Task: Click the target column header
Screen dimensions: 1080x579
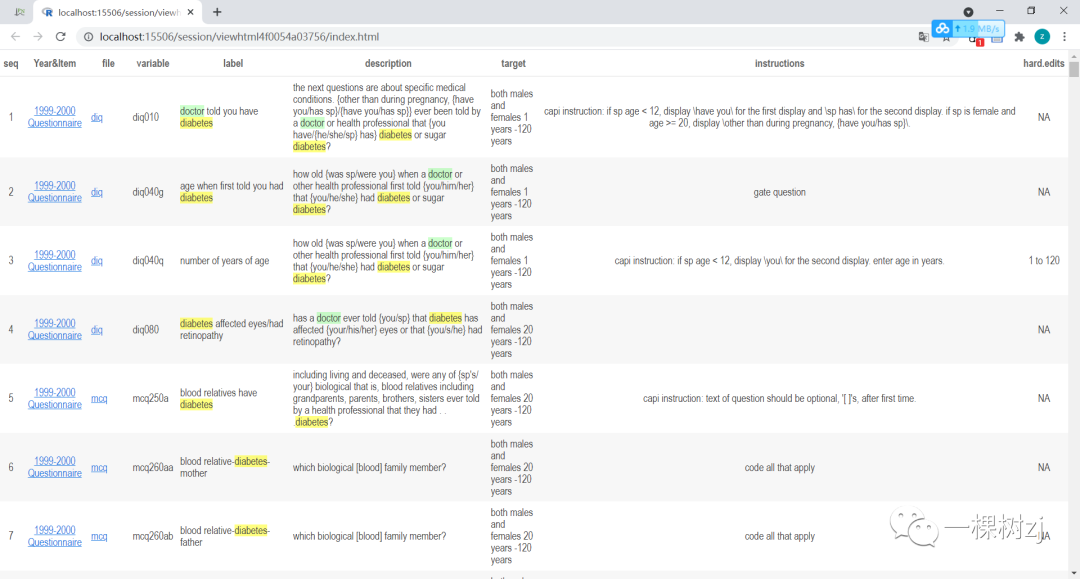Action: [513, 63]
